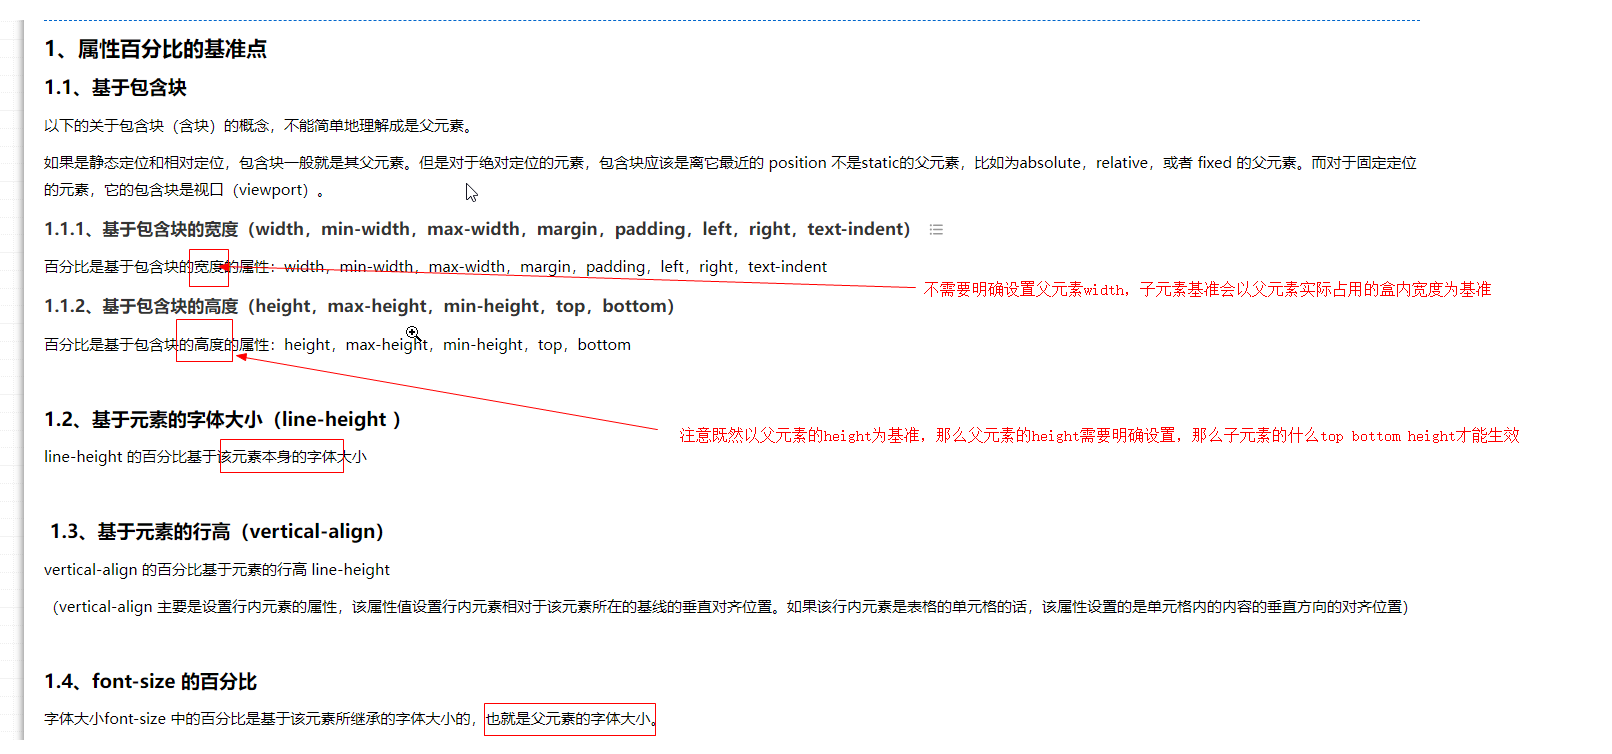The image size is (1612, 754).
Task: Select heading "1.2、基于元素的字体大小 (line-height)"
Action: (223, 420)
